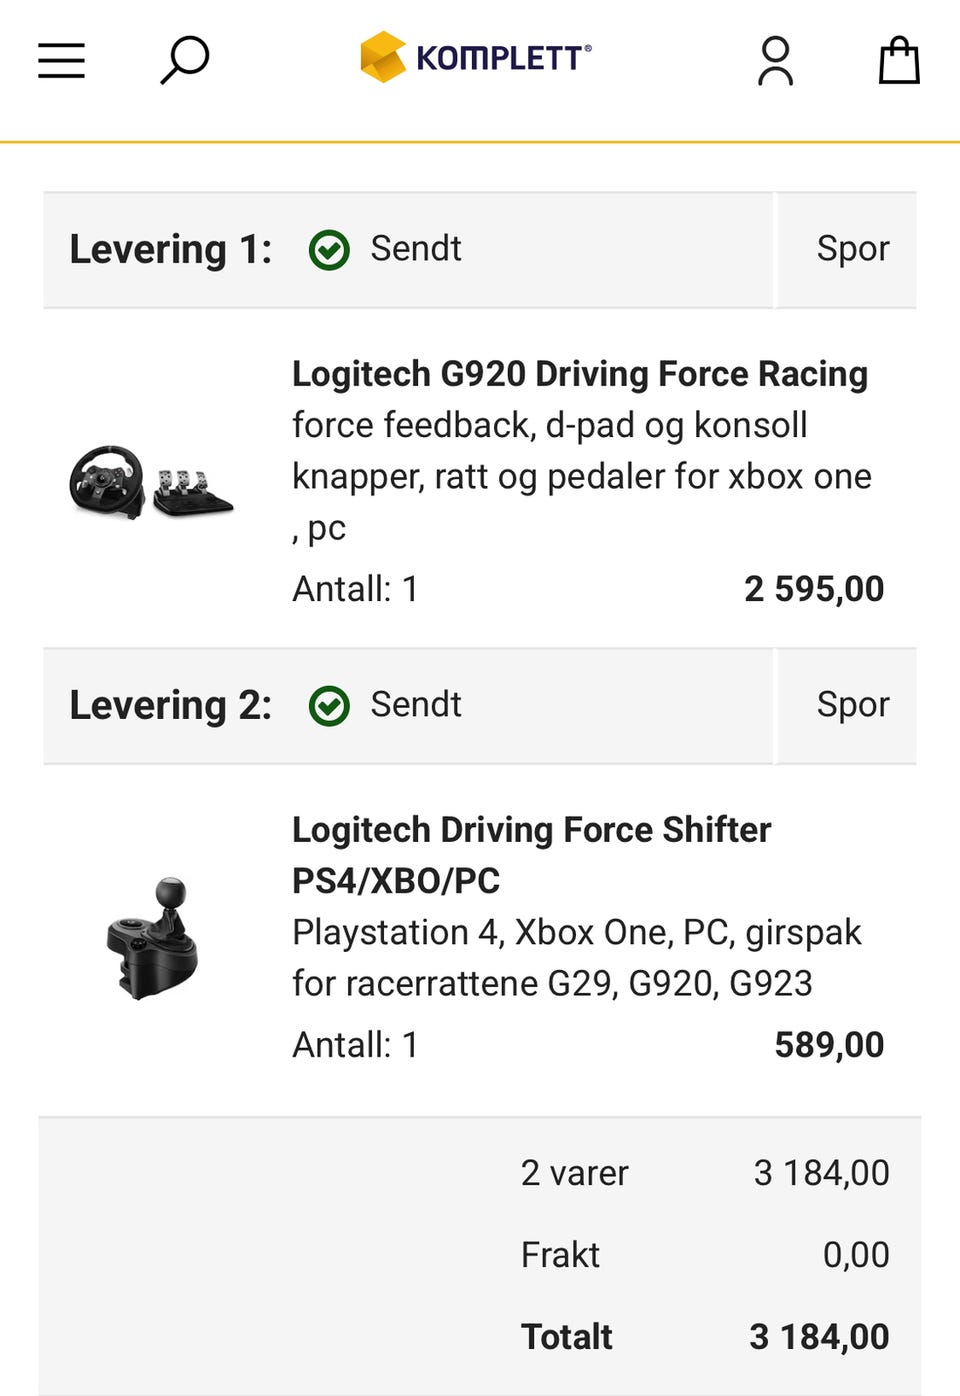The height and width of the screenshot is (1396, 960).
Task: Track Levering 1 with Spor
Action: (852, 250)
